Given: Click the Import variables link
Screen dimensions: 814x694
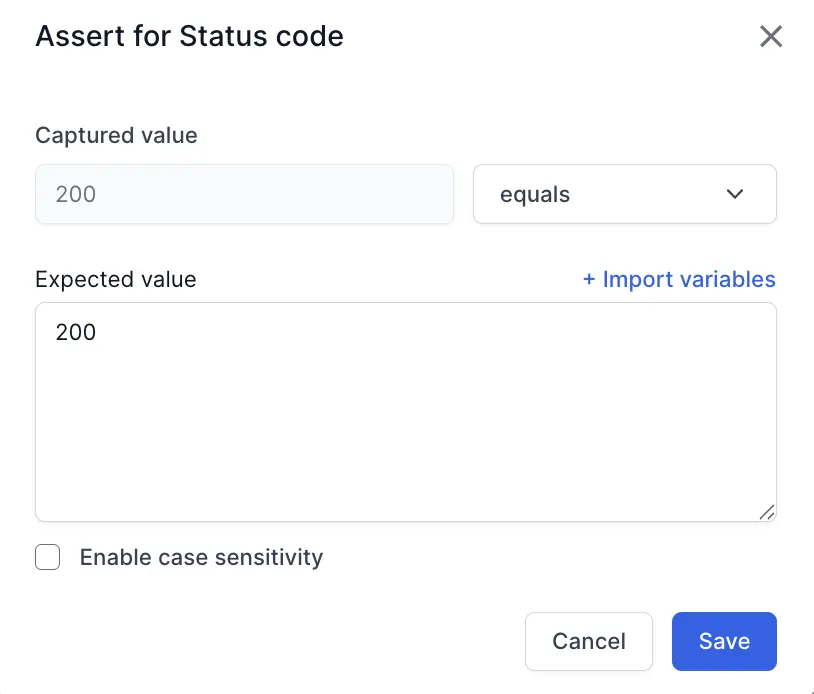Looking at the screenshot, I should [x=679, y=279].
